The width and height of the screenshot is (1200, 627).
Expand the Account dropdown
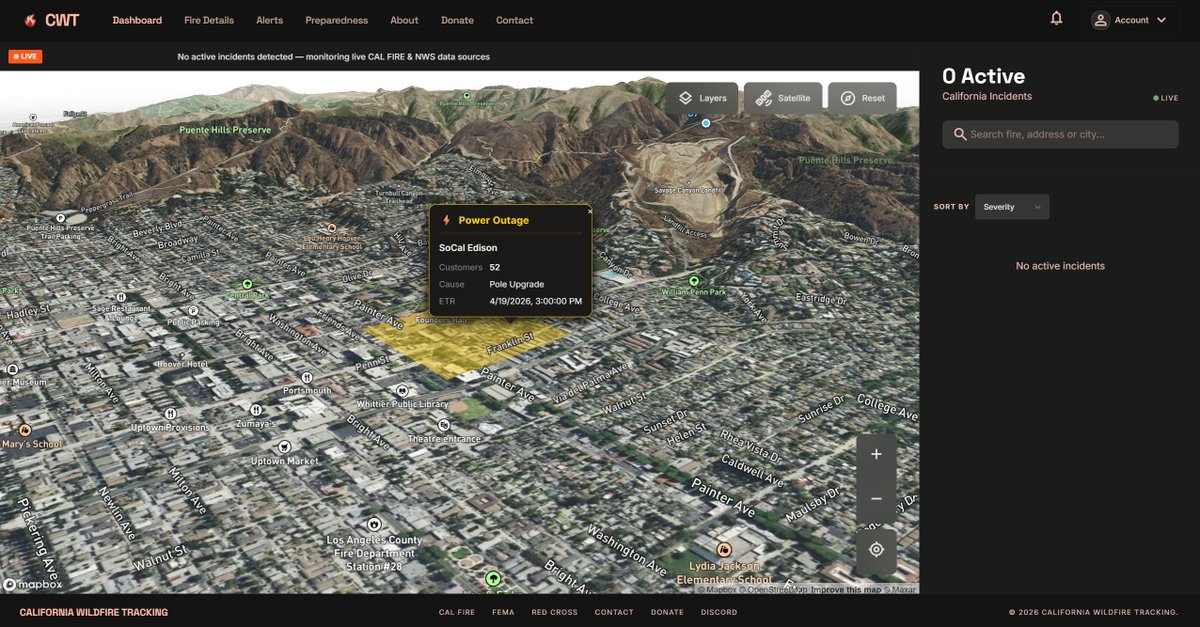tap(1128, 20)
